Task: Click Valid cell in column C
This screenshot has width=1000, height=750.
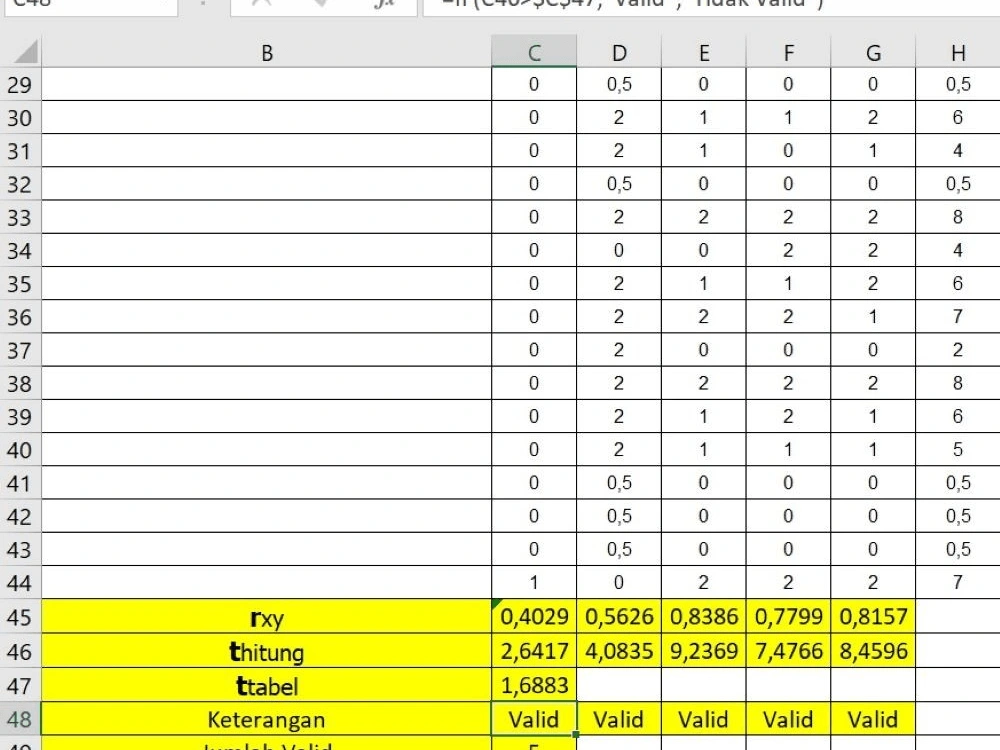Action: pyautogui.click(x=534, y=719)
